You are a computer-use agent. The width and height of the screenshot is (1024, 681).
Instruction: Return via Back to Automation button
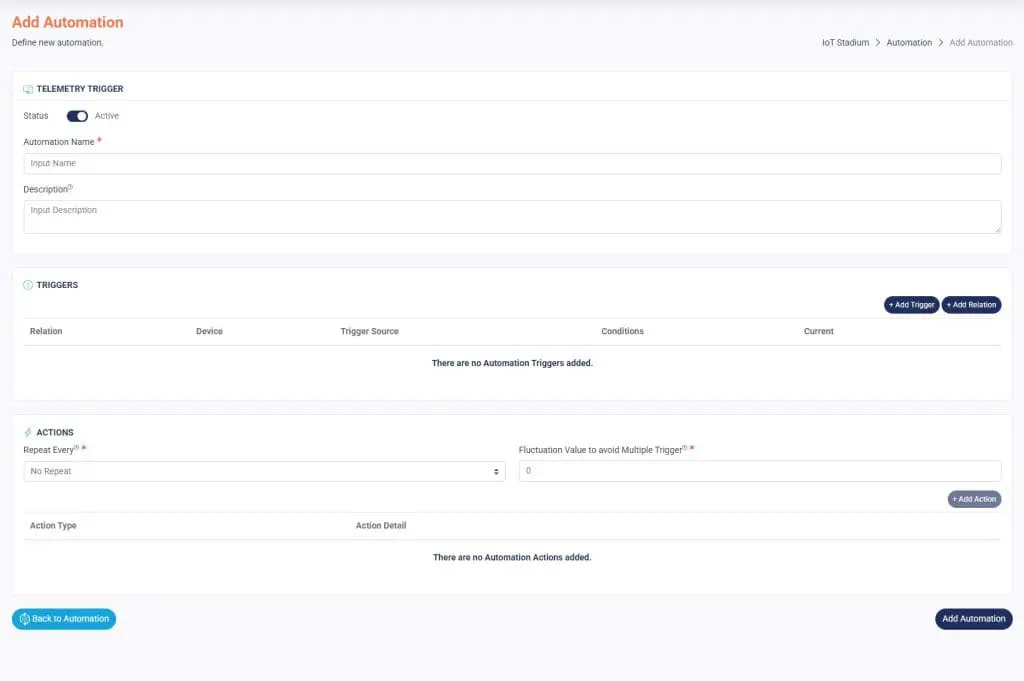64,619
